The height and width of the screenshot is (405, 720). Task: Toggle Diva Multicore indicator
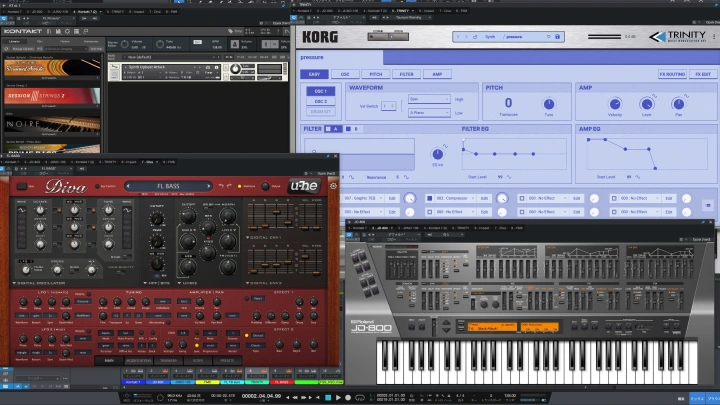click(x=239, y=186)
